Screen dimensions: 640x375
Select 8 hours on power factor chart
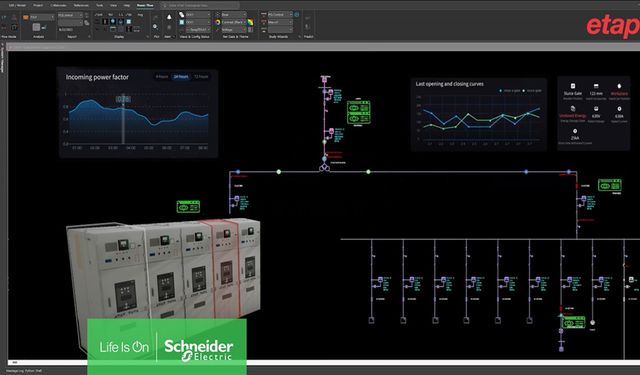162,76
